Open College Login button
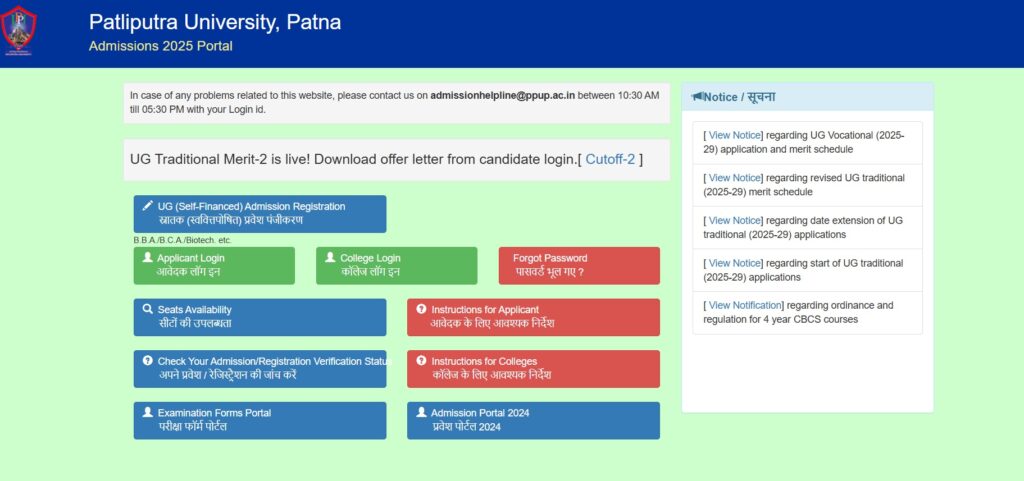Screen dimensions: 1024x481 (x=396, y=266)
